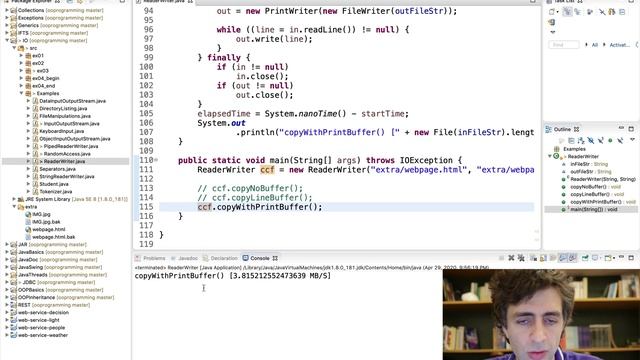This screenshot has width=640, height=360.
Task: Select the Console tab
Action: 260,258
